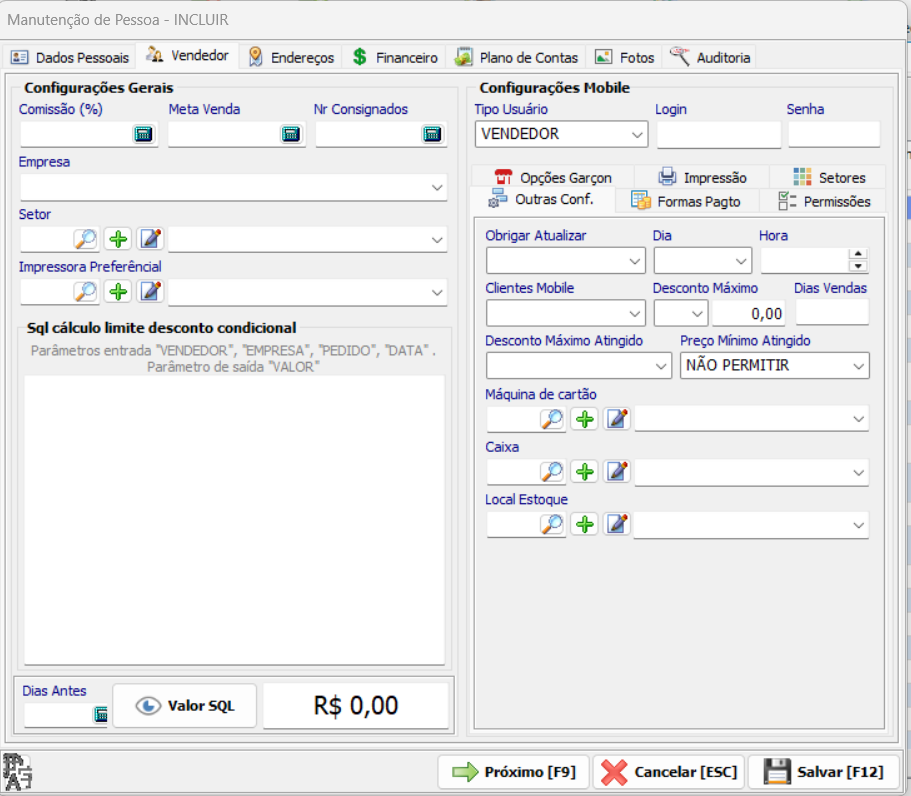Viewport: 911px width, 796px height.
Task: Click the Salvar [F12] button
Action: click(823, 772)
